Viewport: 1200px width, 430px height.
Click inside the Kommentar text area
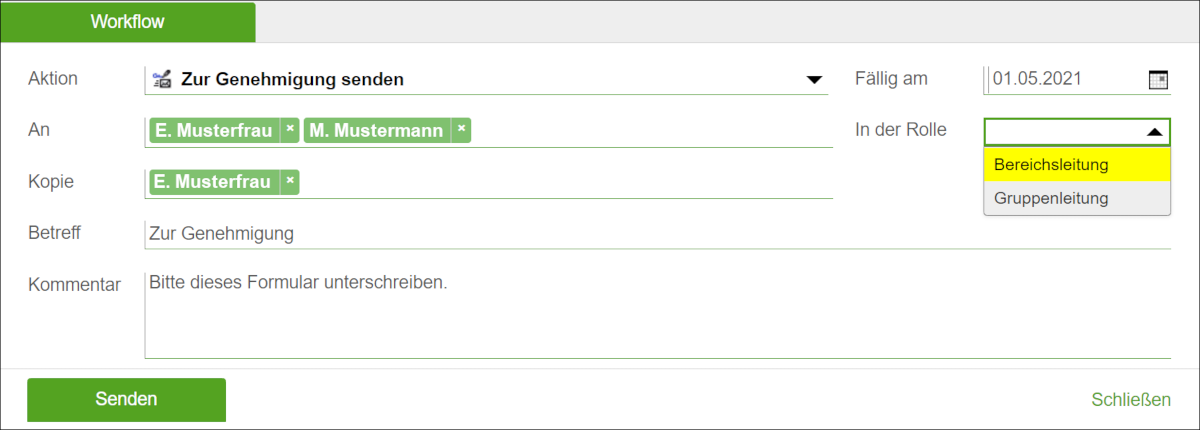coord(658,314)
